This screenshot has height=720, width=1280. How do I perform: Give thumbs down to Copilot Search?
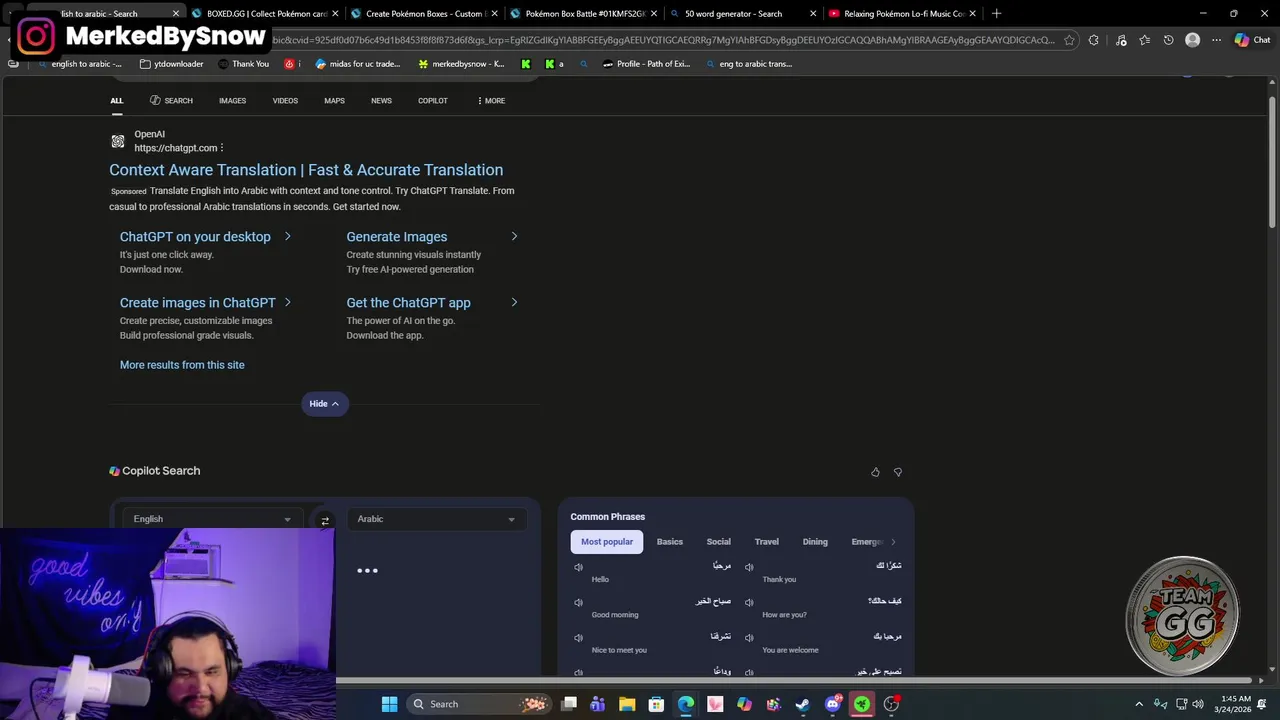(897, 472)
